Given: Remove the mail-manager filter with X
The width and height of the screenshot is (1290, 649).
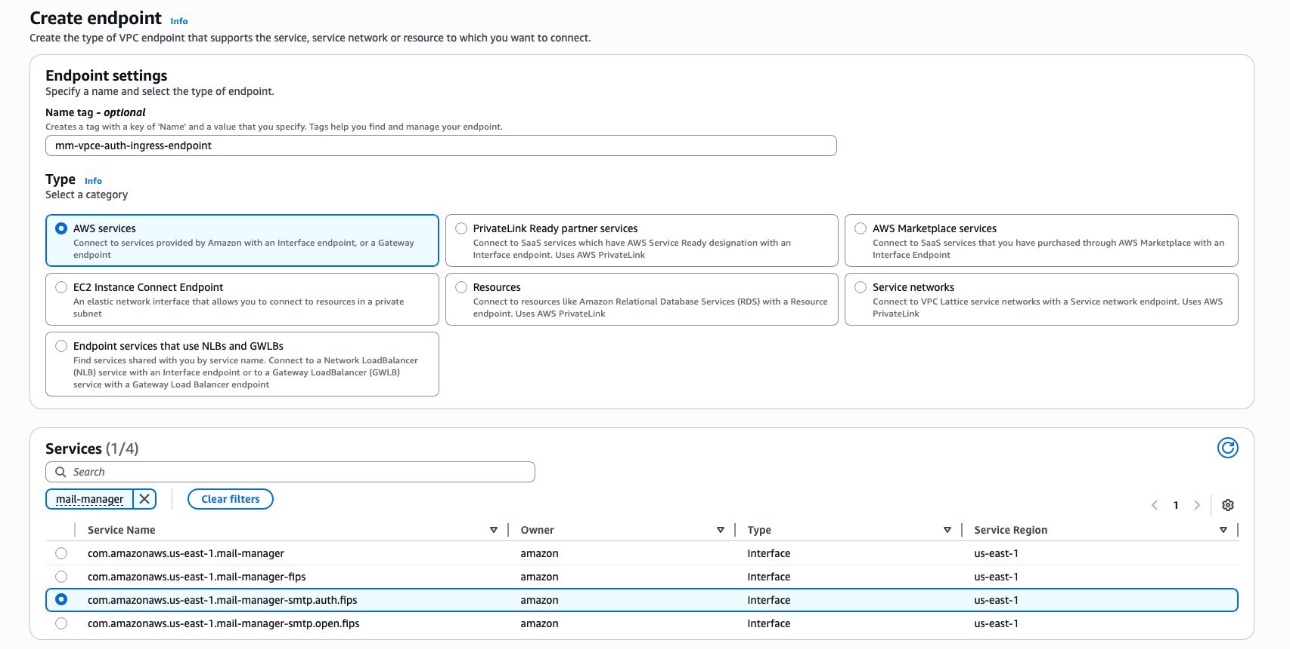Looking at the screenshot, I should [x=145, y=499].
